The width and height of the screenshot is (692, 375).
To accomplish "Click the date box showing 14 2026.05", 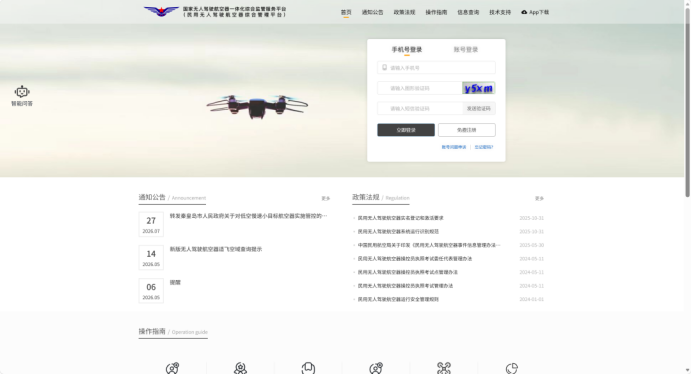I will pyautogui.click(x=151, y=257).
